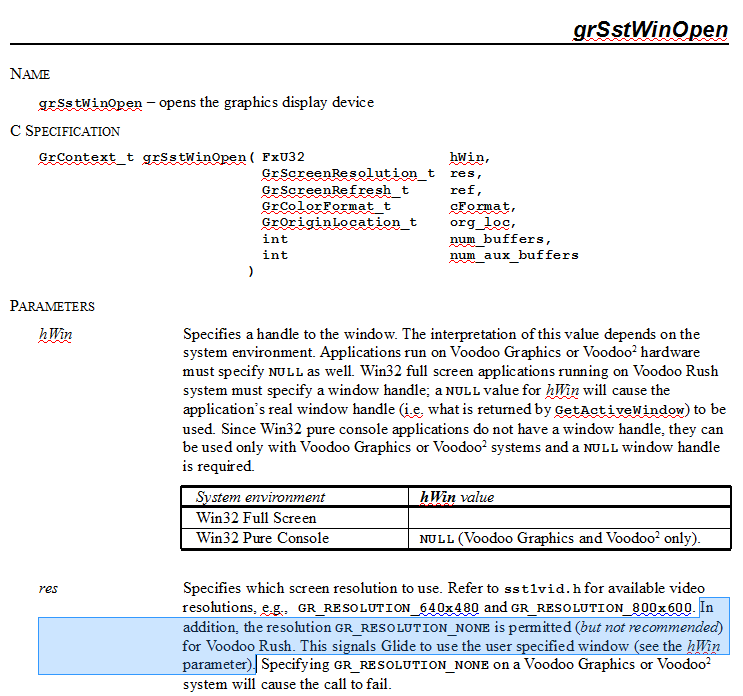Image resolution: width=743 pixels, height=696 pixels.
Task: Click the italic res parameter label
Action: click(48, 588)
